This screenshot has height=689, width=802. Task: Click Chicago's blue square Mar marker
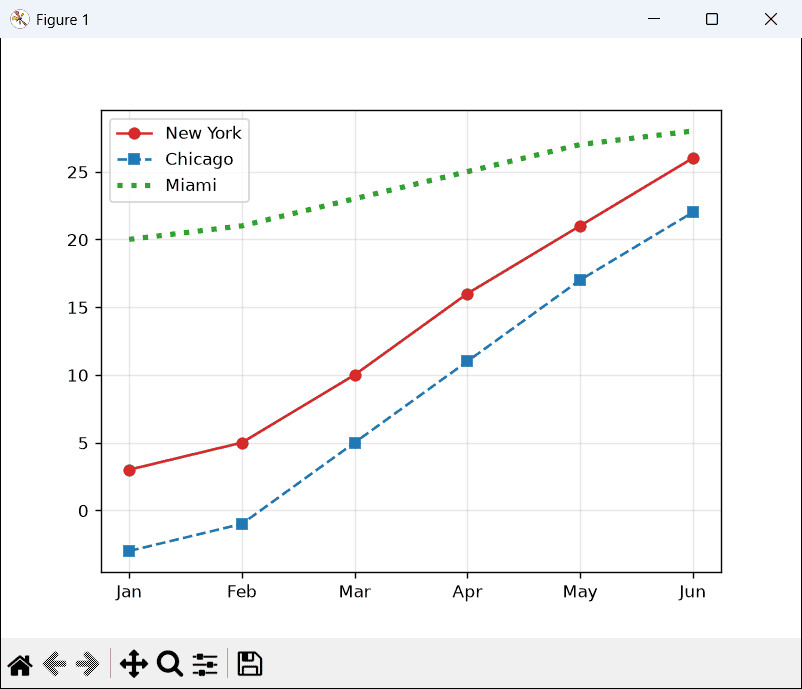355,443
